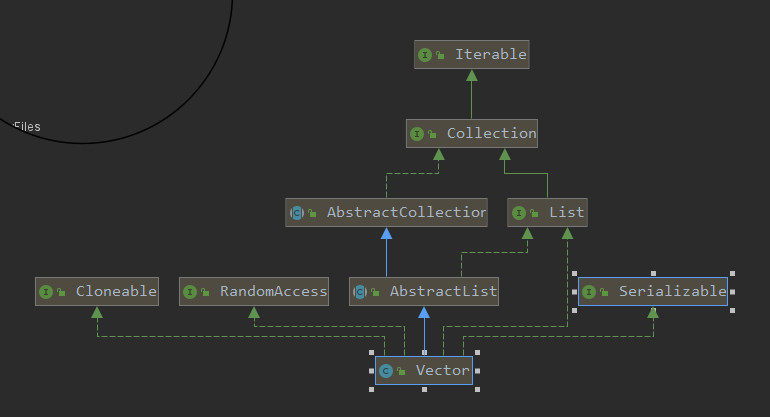Click the abstract class icon on AbstractList

pyautogui.click(x=359, y=292)
